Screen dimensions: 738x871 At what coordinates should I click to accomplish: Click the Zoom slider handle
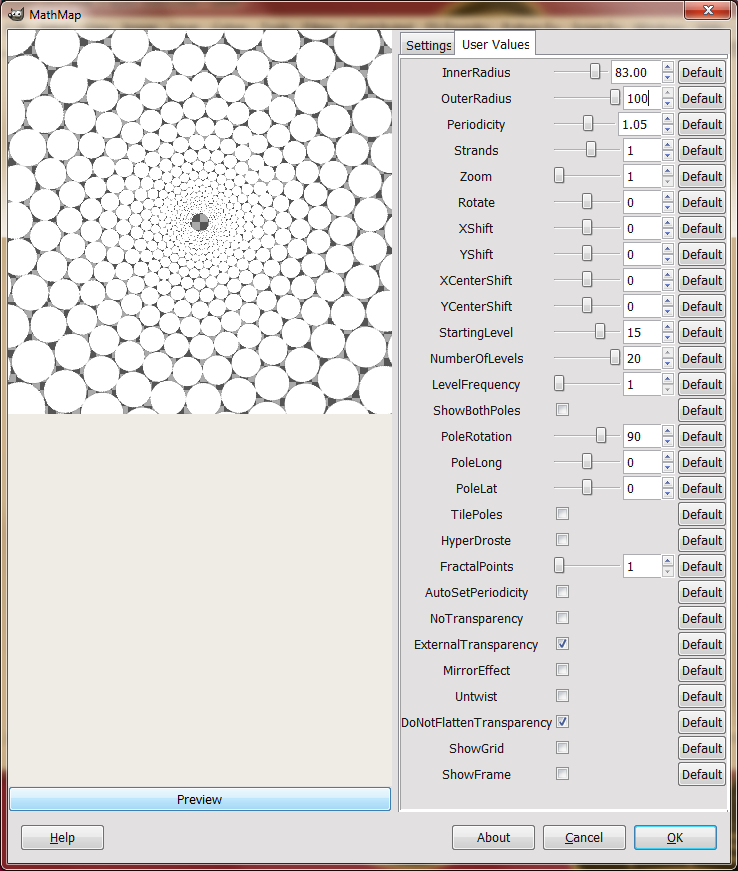click(559, 176)
